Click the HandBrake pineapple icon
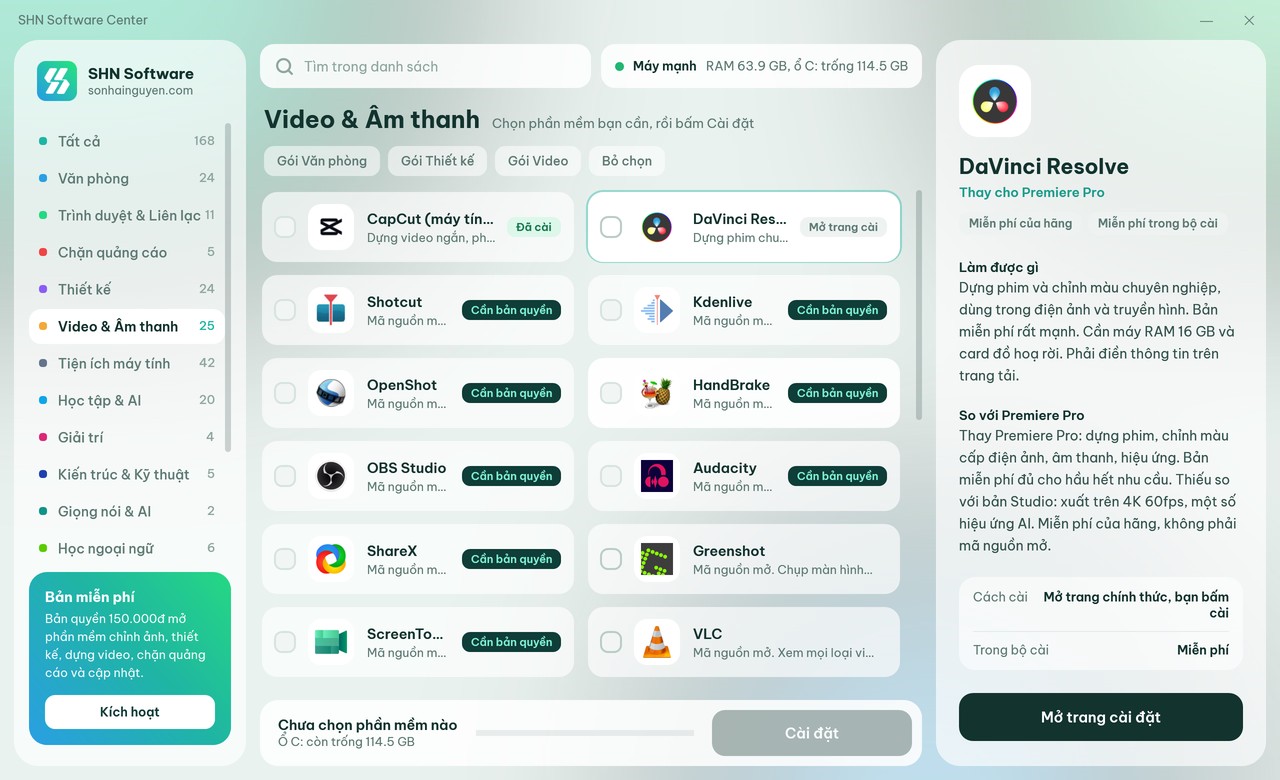This screenshot has width=1280, height=780. (x=657, y=393)
